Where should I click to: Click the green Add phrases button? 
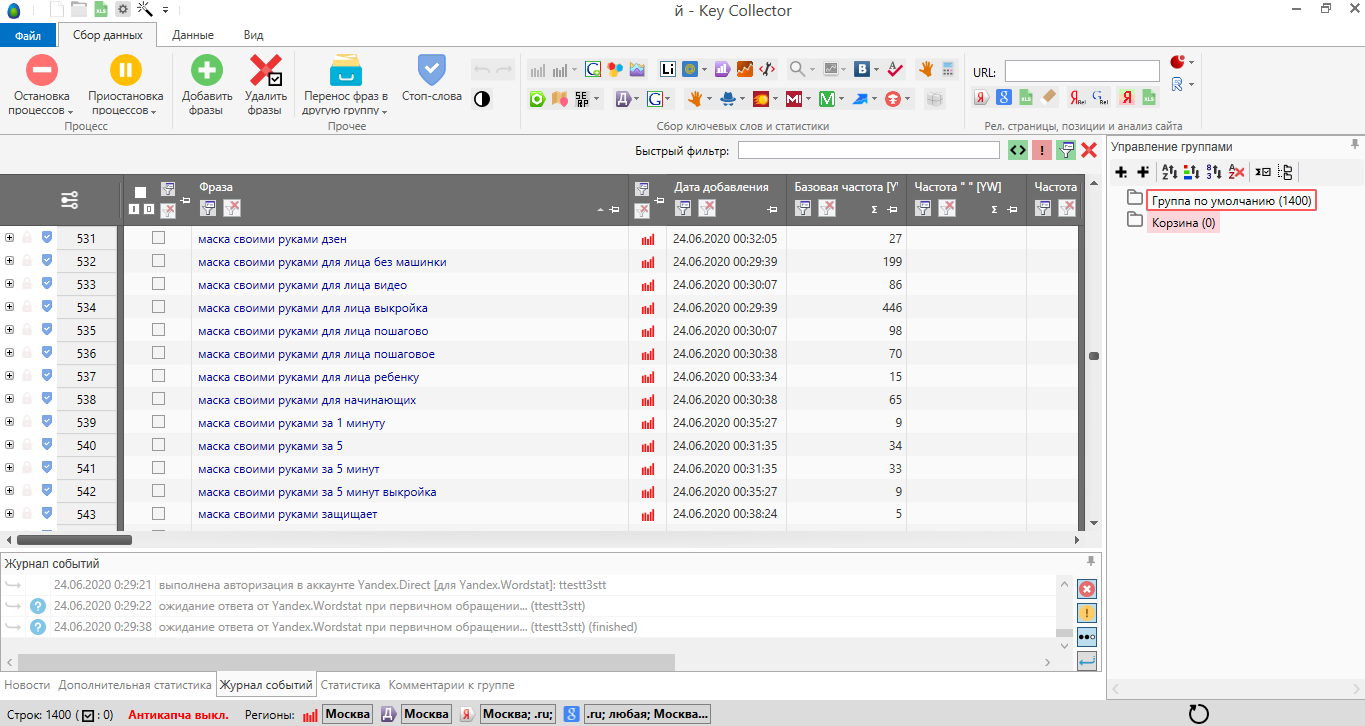(x=207, y=71)
